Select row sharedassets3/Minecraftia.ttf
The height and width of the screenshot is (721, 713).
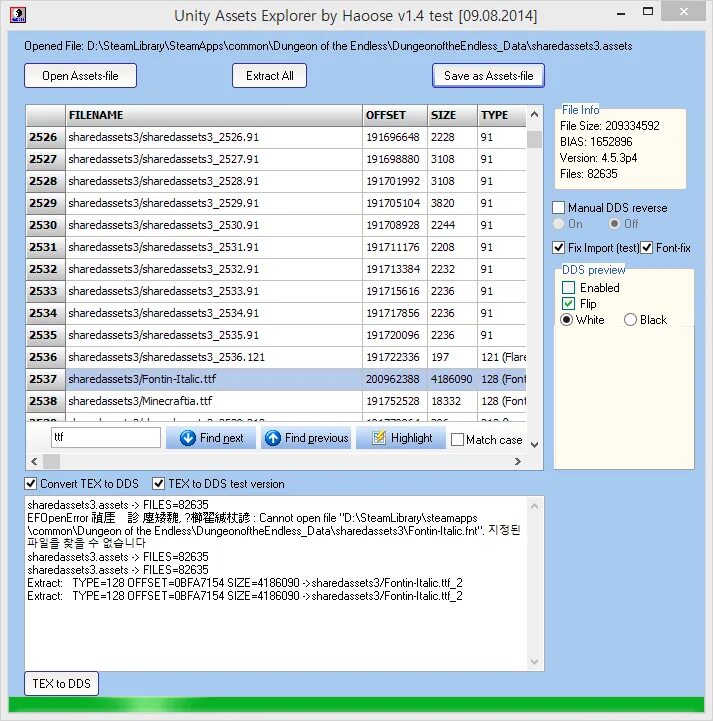pos(276,401)
